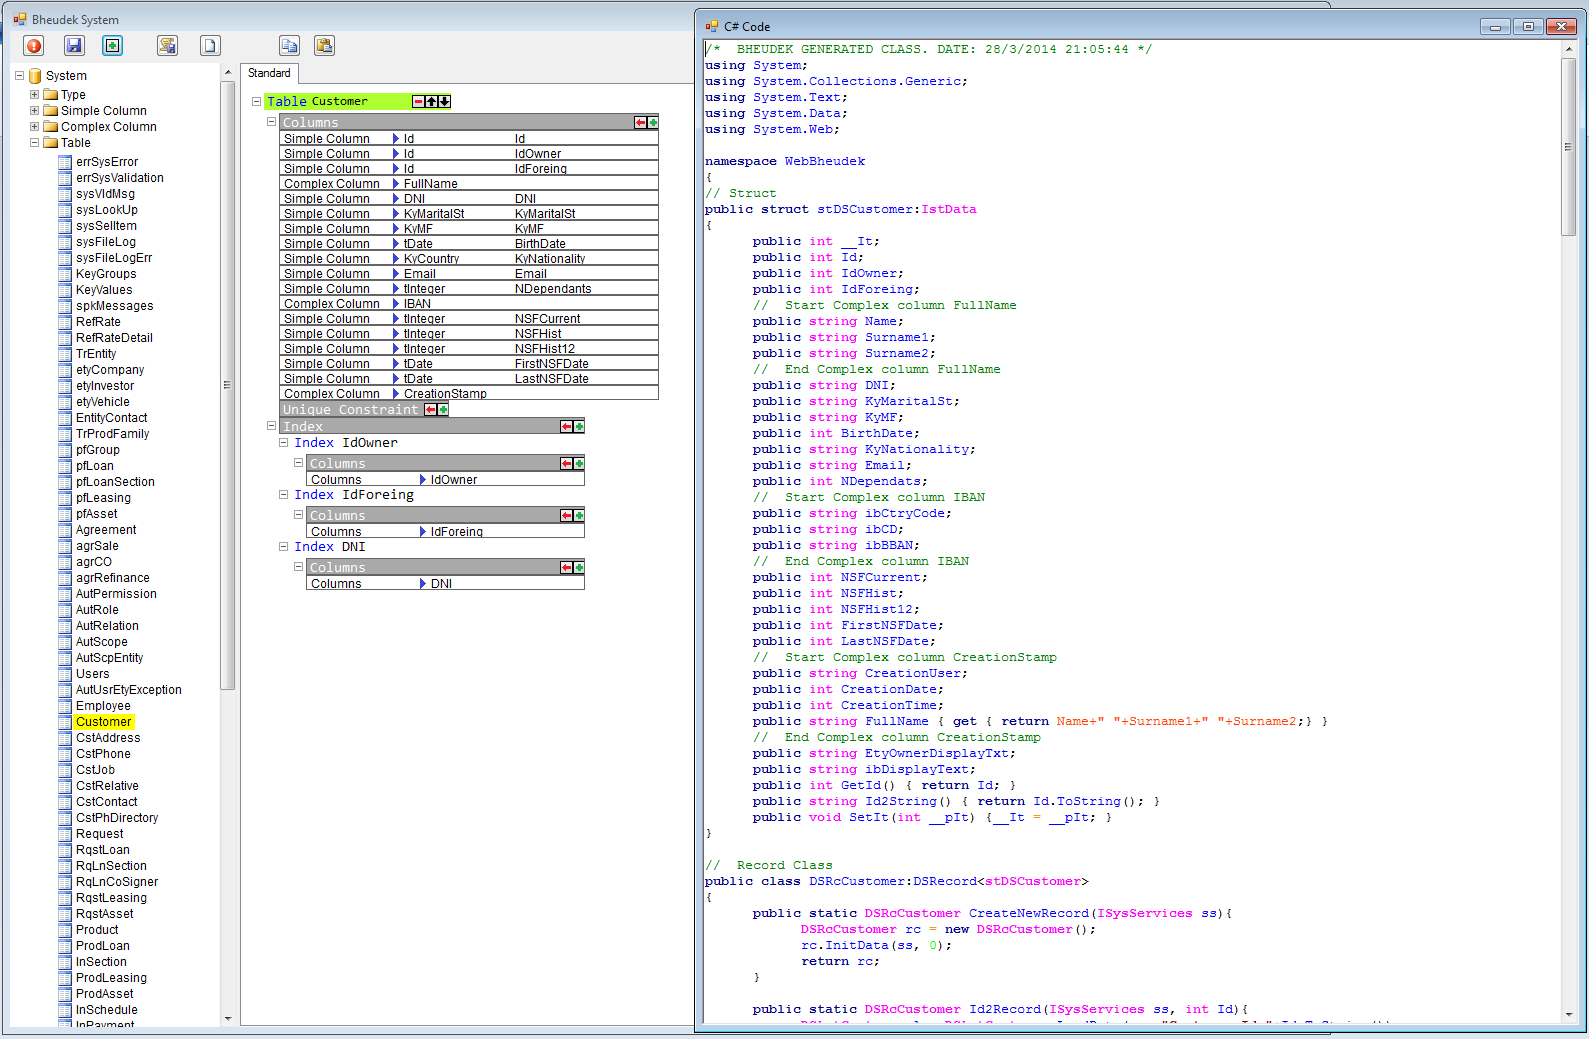Click the blank page New document icon
This screenshot has height=1040, width=1589.
[x=209, y=46]
